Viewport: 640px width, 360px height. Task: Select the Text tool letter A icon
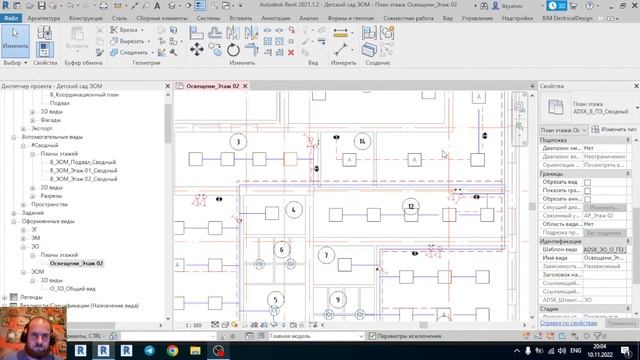pos(157,6)
